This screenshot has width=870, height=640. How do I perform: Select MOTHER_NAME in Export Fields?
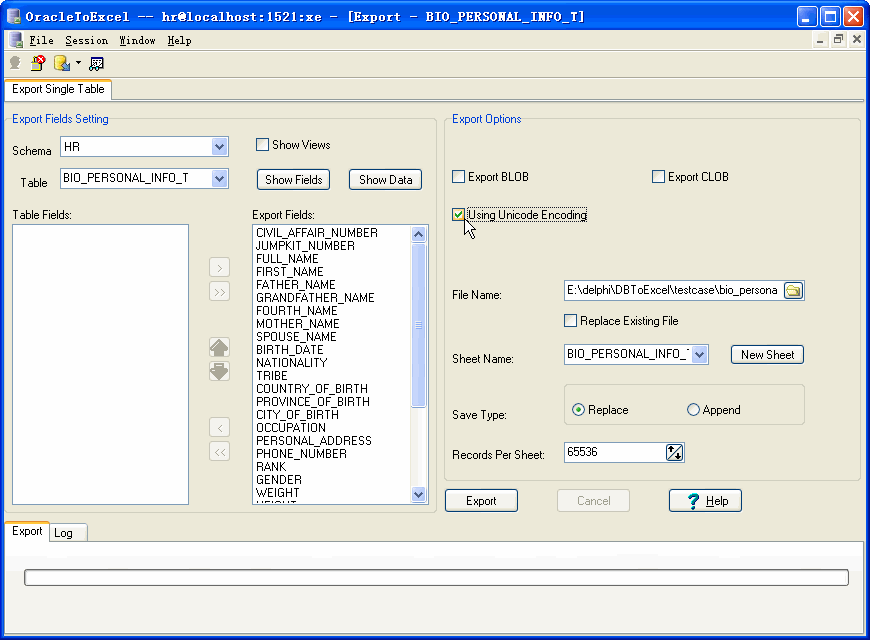pyautogui.click(x=297, y=324)
